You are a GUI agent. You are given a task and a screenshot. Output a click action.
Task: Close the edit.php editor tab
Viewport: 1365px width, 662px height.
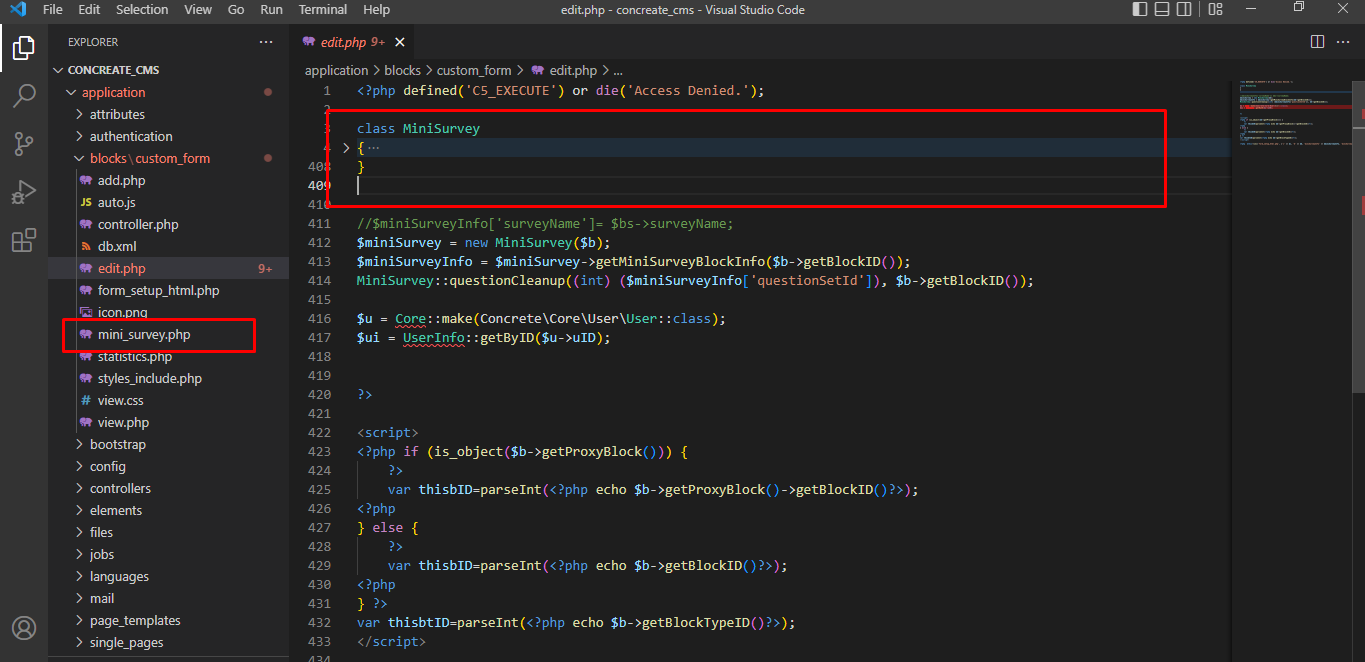[x=400, y=42]
